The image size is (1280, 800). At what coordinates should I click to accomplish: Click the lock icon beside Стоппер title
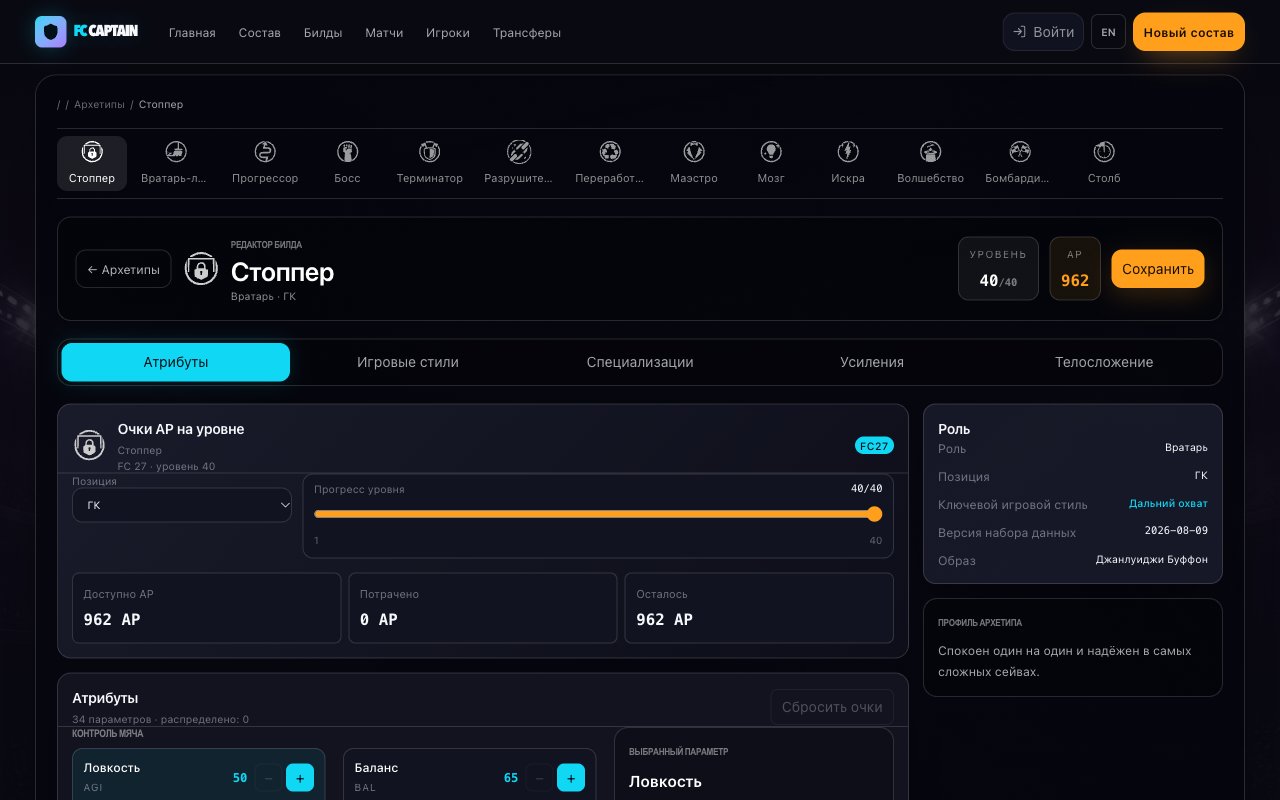pos(201,268)
